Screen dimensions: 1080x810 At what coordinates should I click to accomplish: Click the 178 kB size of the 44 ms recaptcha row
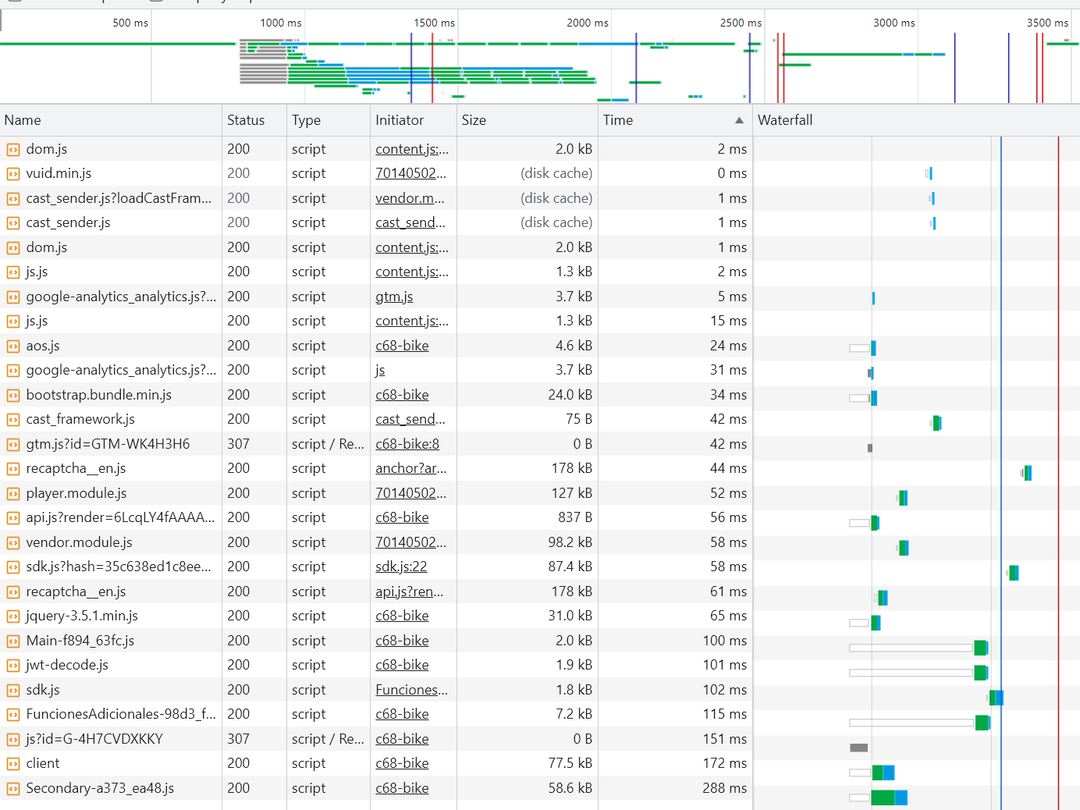click(575, 468)
